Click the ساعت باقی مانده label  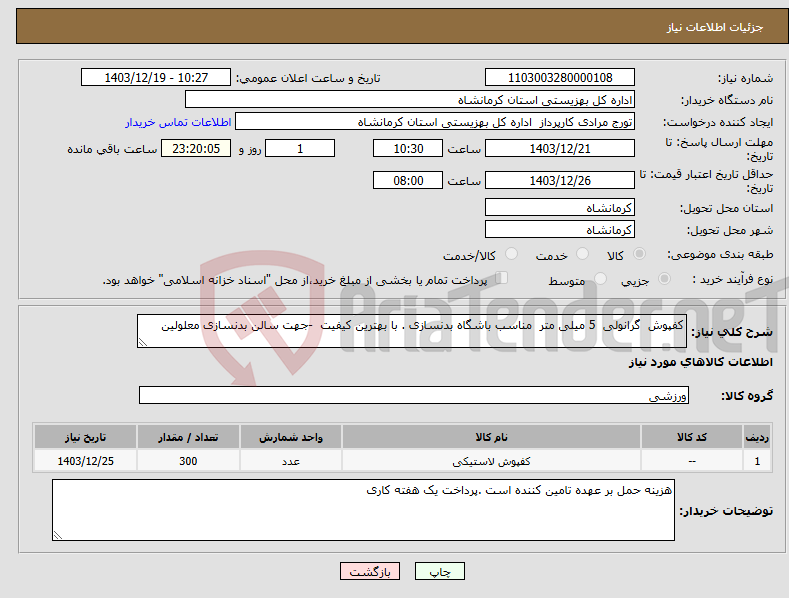click(x=112, y=149)
